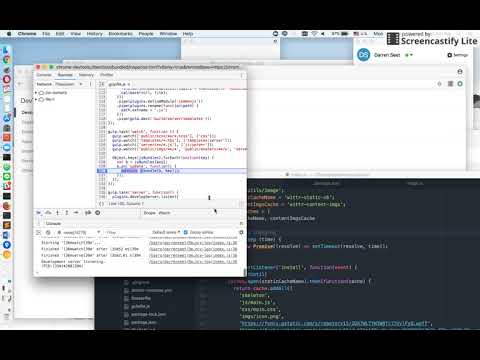Viewport: 480px width, 360px height.
Task: Switch to the Sources tab in DevTools
Action: (x=65, y=75)
